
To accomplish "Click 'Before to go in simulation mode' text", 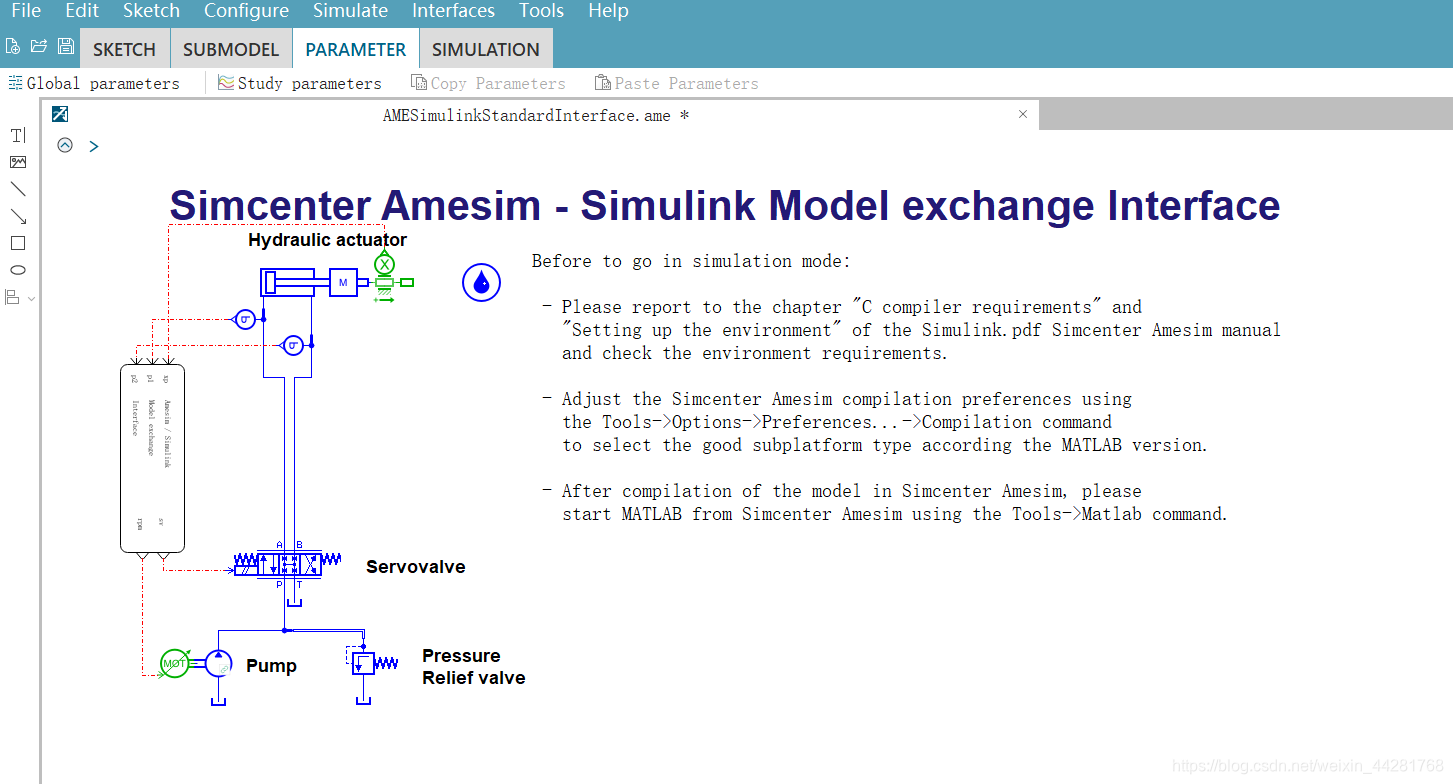I will point(691,261).
